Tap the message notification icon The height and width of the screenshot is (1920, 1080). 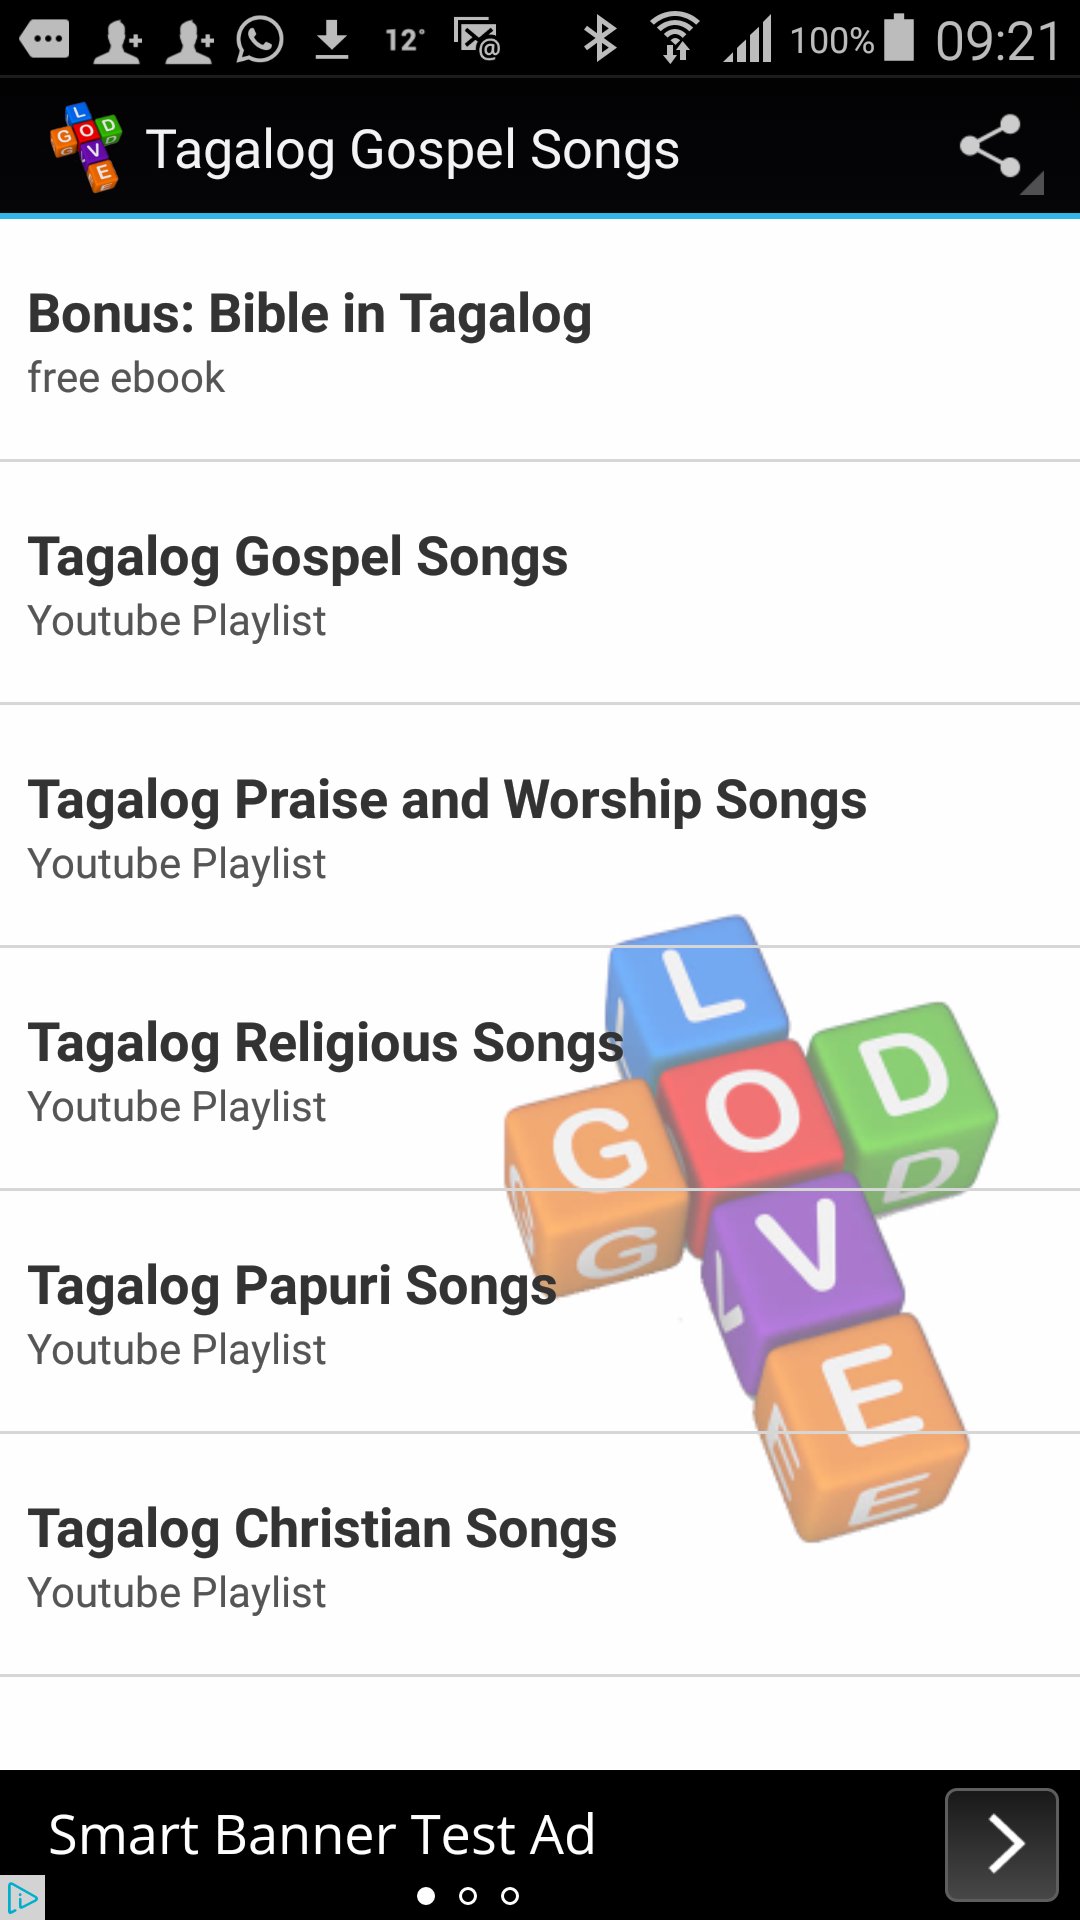coord(44,40)
